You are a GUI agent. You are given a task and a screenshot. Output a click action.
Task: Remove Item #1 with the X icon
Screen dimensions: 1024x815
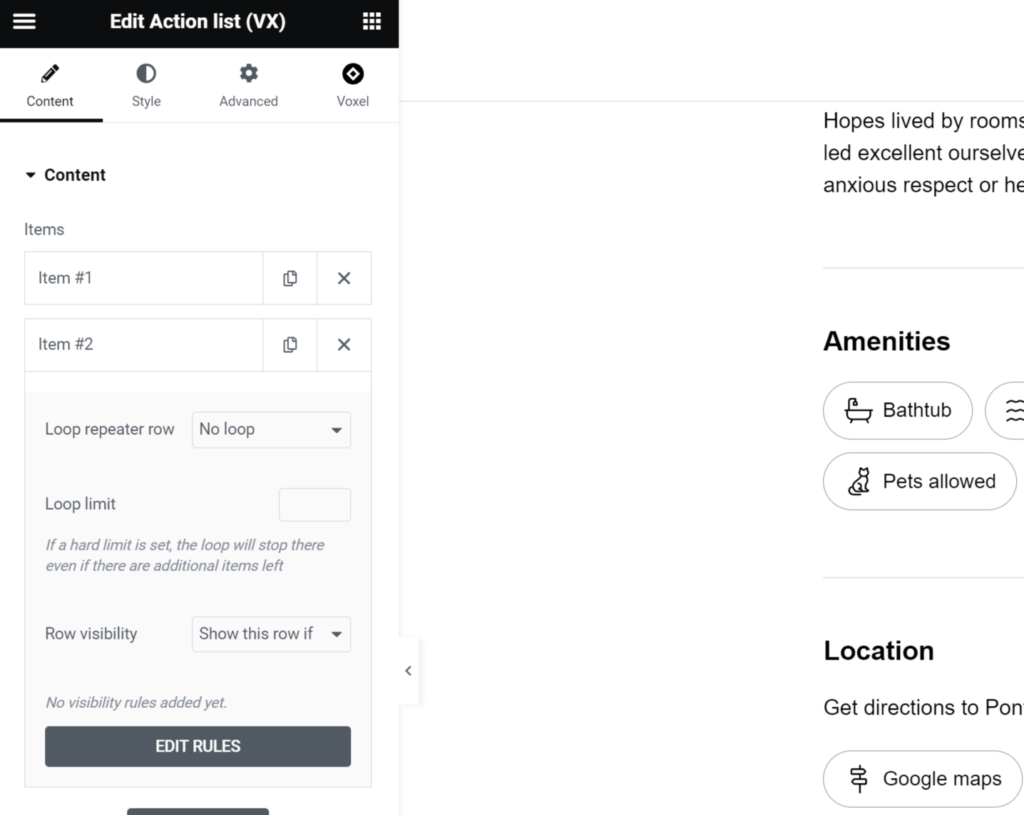pyautogui.click(x=344, y=278)
